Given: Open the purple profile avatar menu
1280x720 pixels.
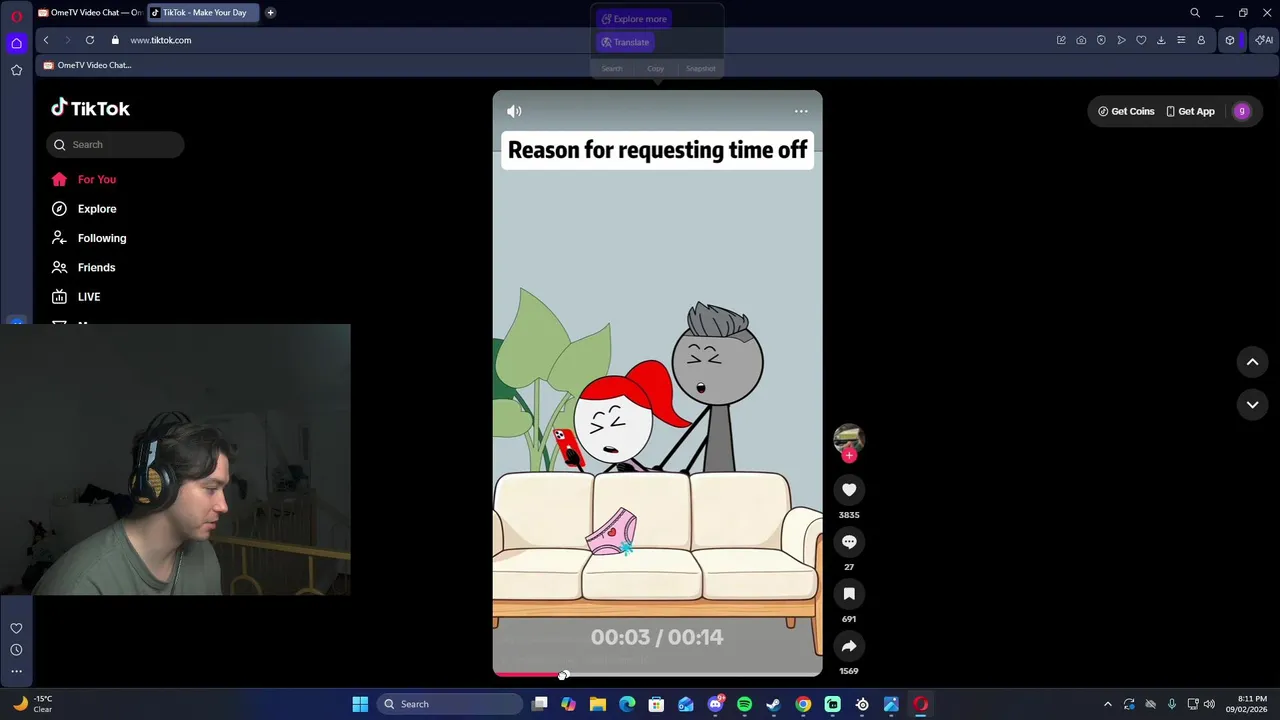Looking at the screenshot, I should pyautogui.click(x=1242, y=111).
